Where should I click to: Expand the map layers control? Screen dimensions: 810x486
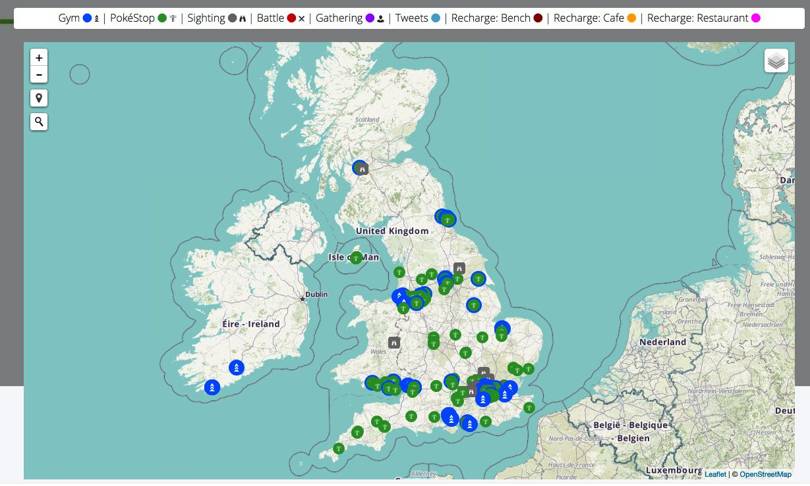(x=776, y=61)
